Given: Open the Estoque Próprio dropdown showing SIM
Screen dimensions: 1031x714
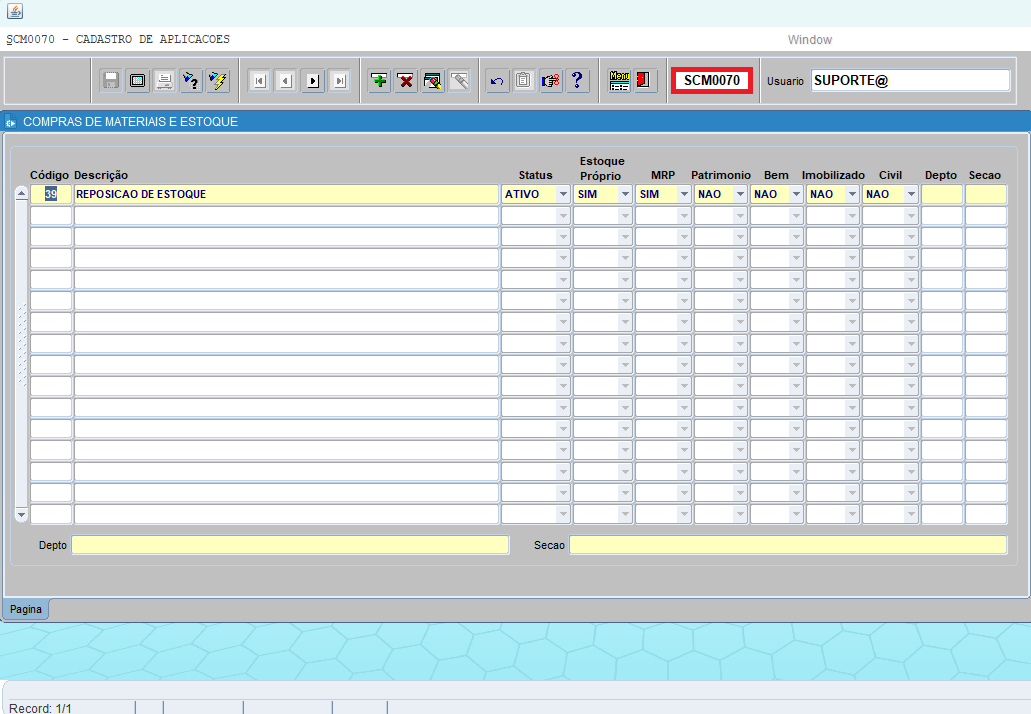Looking at the screenshot, I should tap(625, 195).
